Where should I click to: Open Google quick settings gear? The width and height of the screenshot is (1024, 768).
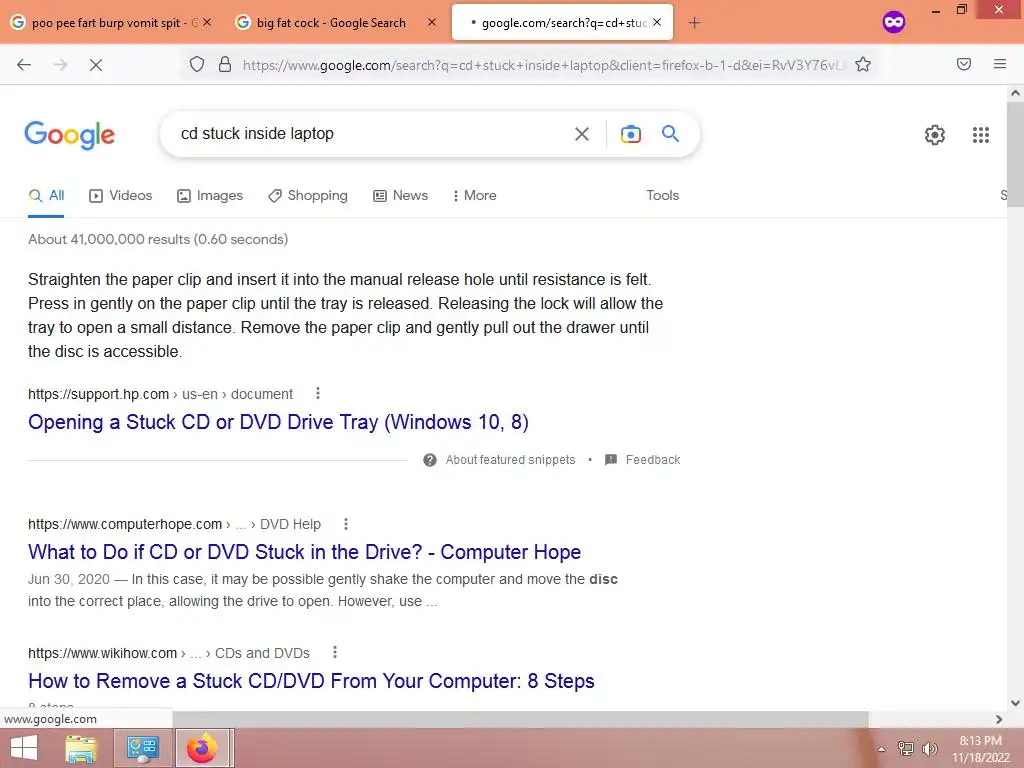click(935, 135)
